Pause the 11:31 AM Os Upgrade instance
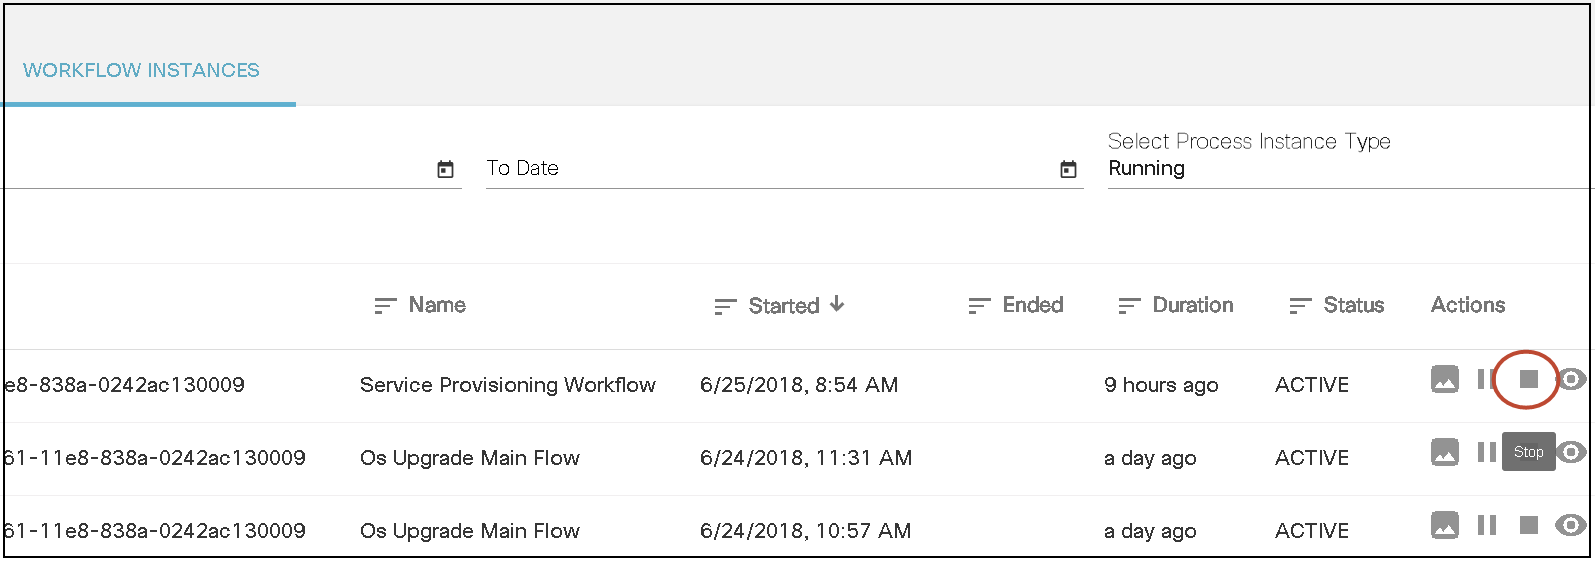Image resolution: width=1595 pixels, height=561 pixels. 1486,452
